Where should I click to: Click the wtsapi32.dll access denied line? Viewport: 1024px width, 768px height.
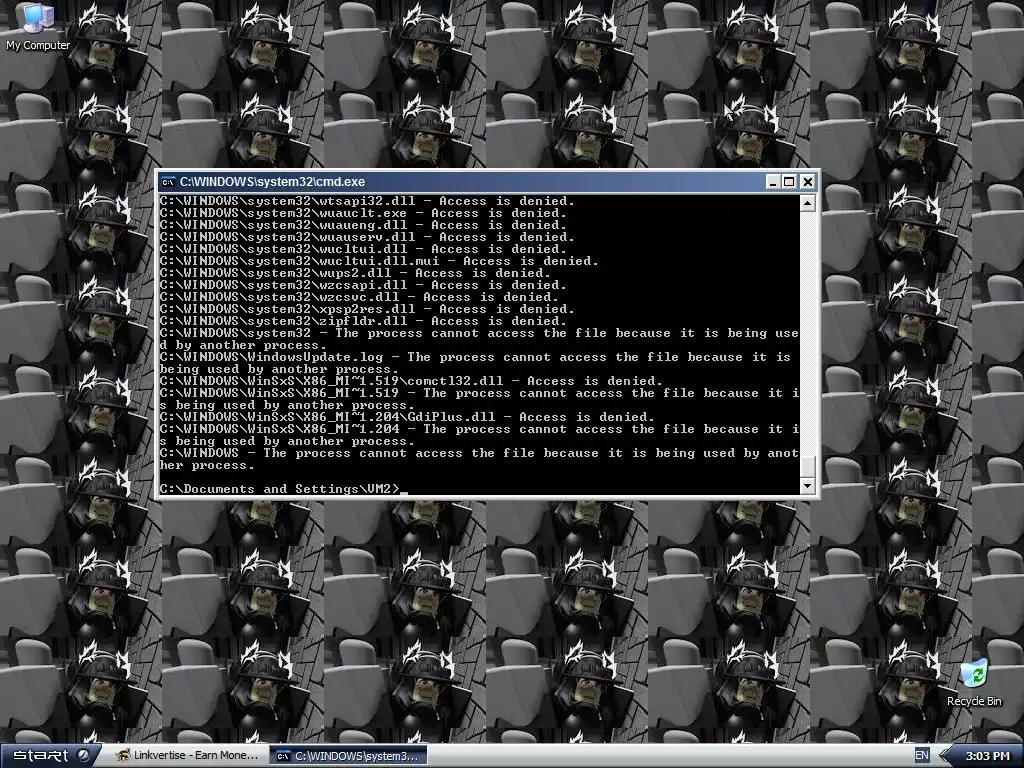[x=367, y=200]
